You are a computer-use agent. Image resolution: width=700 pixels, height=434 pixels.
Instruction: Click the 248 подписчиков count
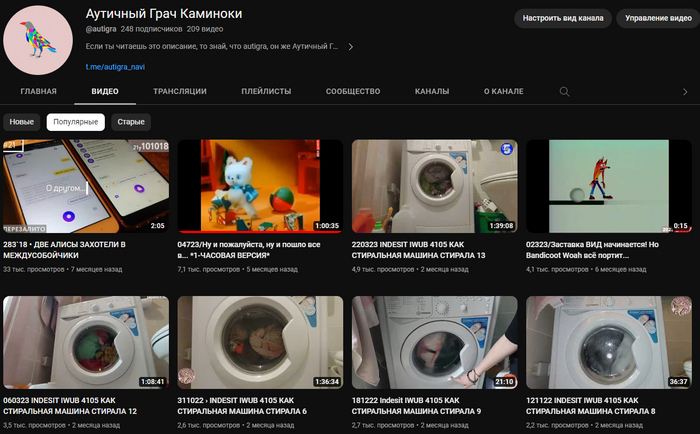pyautogui.click(x=151, y=29)
